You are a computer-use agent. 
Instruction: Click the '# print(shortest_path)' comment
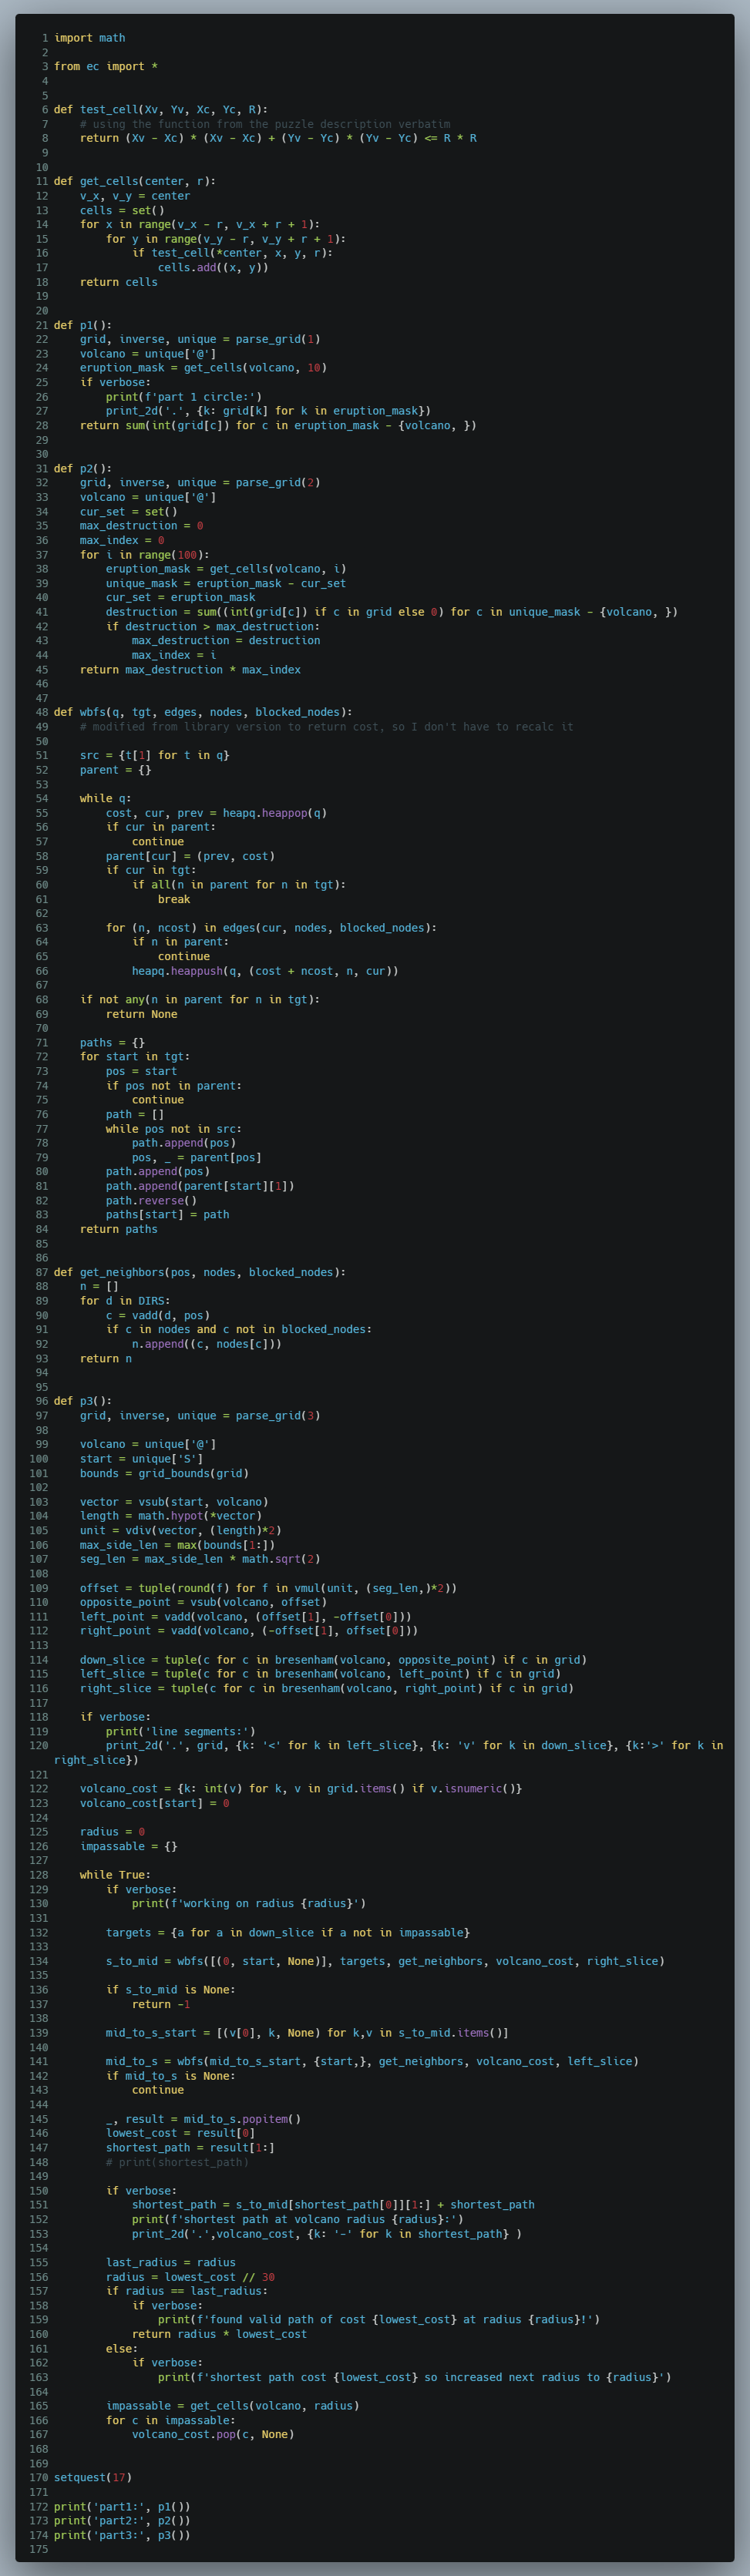click(x=176, y=2162)
